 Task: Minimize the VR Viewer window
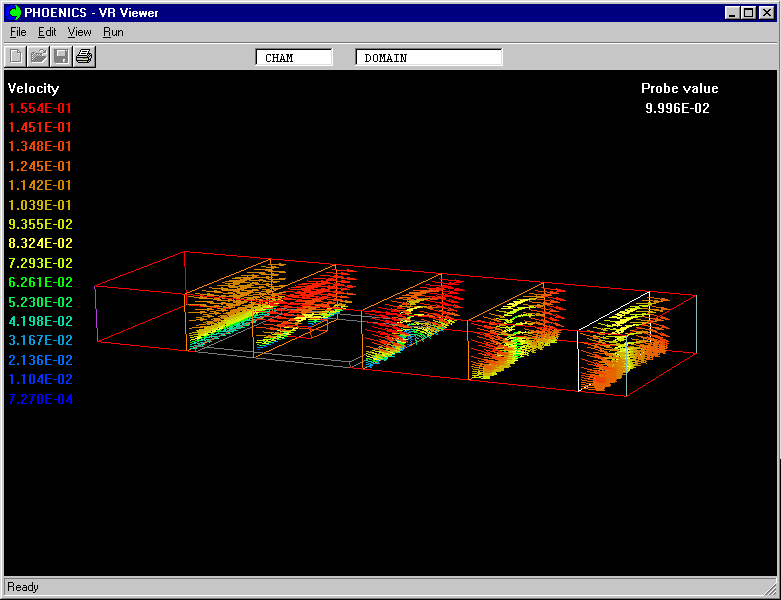coord(733,13)
